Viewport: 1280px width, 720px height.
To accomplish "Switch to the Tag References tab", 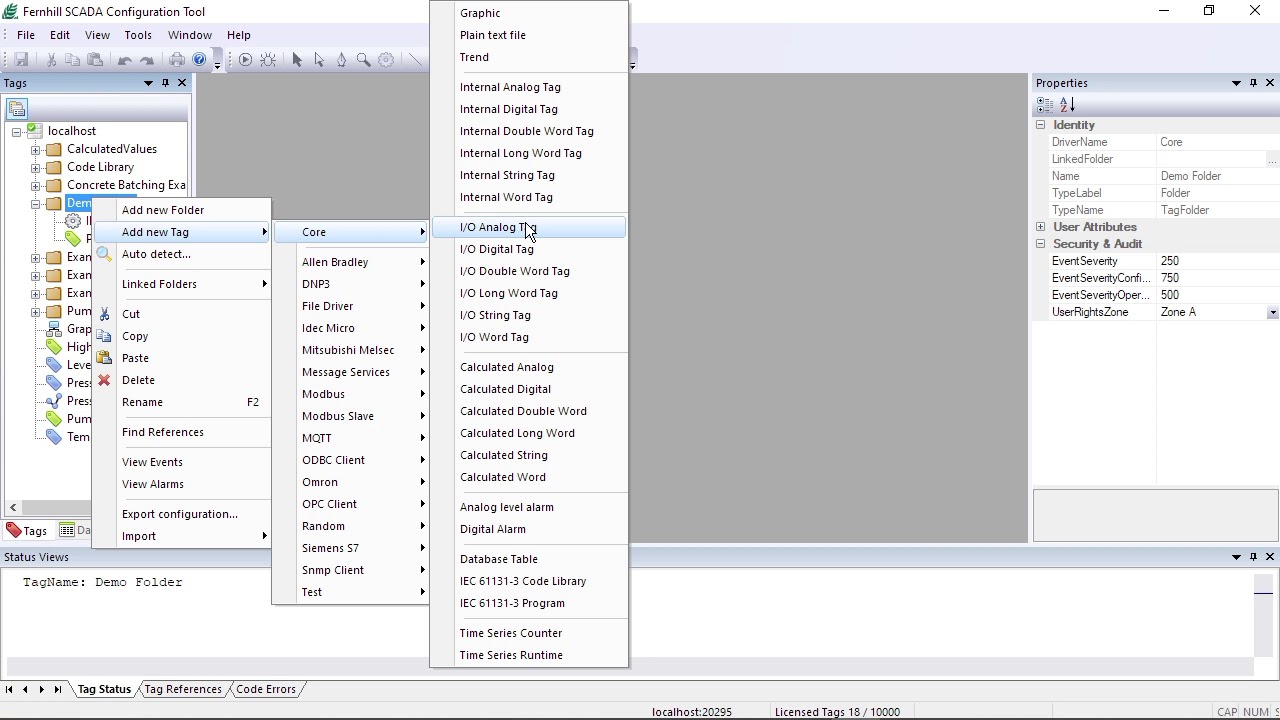I will (x=182, y=689).
